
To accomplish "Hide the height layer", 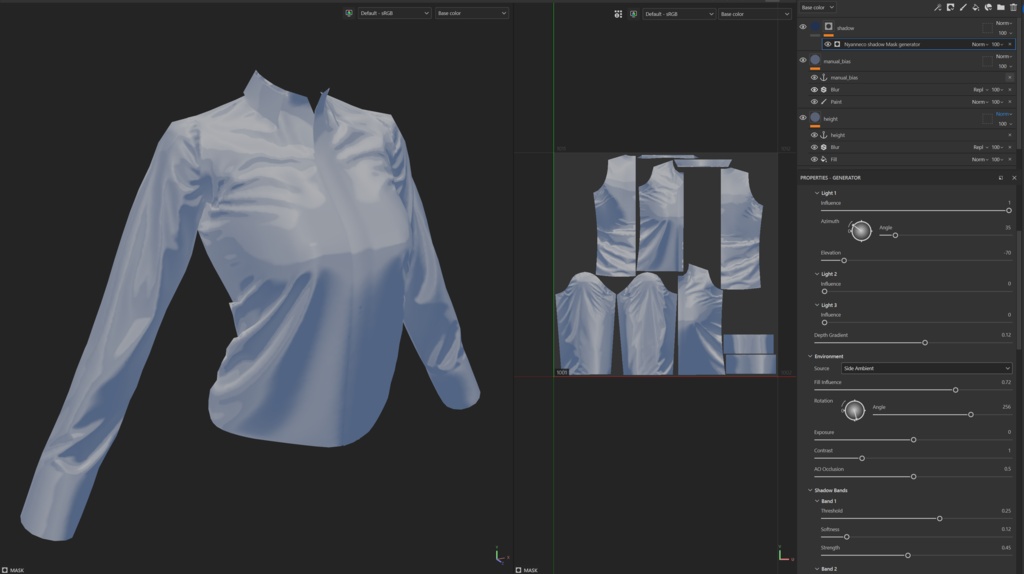I will [x=803, y=118].
